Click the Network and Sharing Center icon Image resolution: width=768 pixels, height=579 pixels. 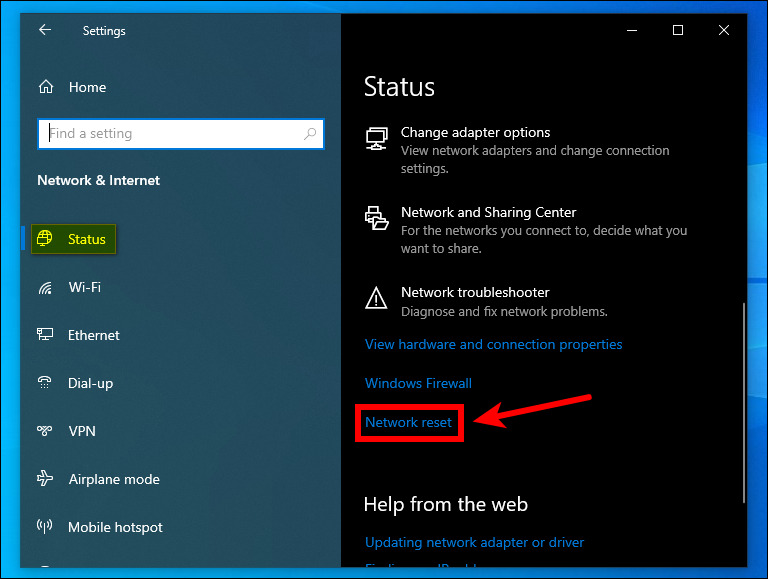[x=377, y=218]
